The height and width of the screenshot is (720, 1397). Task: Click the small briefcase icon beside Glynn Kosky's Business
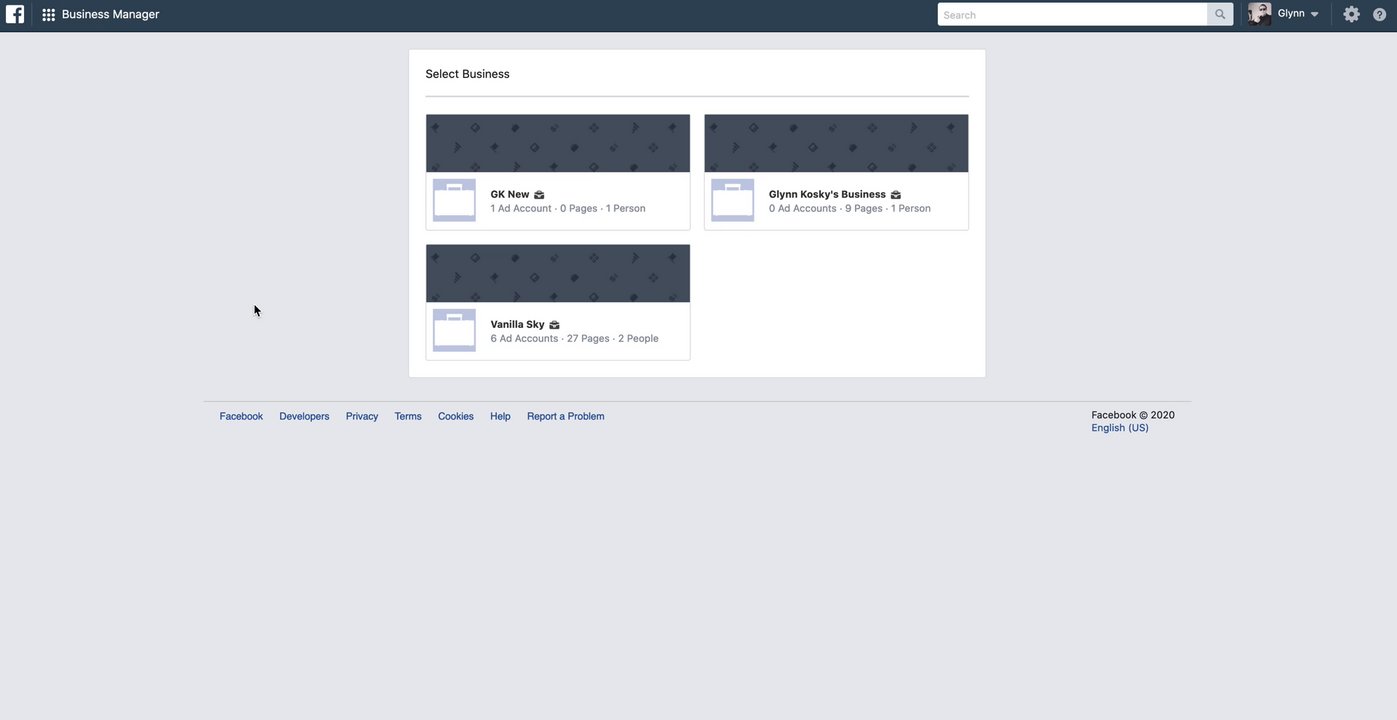point(896,195)
